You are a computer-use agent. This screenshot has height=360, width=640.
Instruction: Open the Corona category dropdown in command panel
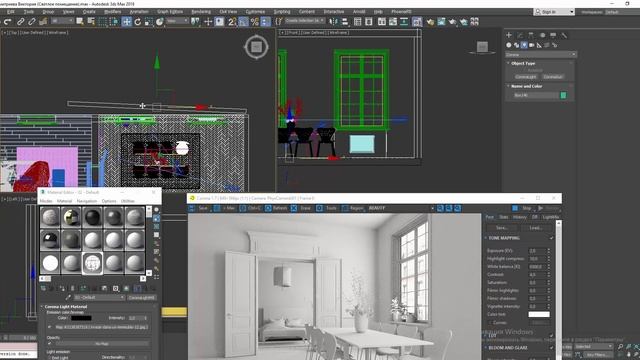click(x=541, y=54)
